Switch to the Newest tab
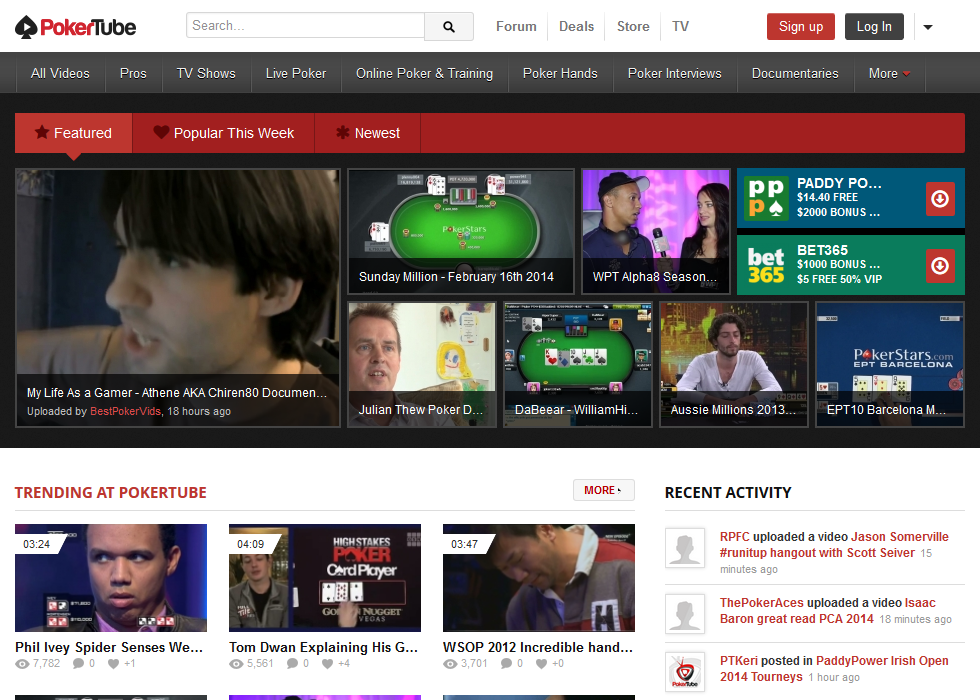Image resolution: width=980 pixels, height=700 pixels. [x=368, y=133]
